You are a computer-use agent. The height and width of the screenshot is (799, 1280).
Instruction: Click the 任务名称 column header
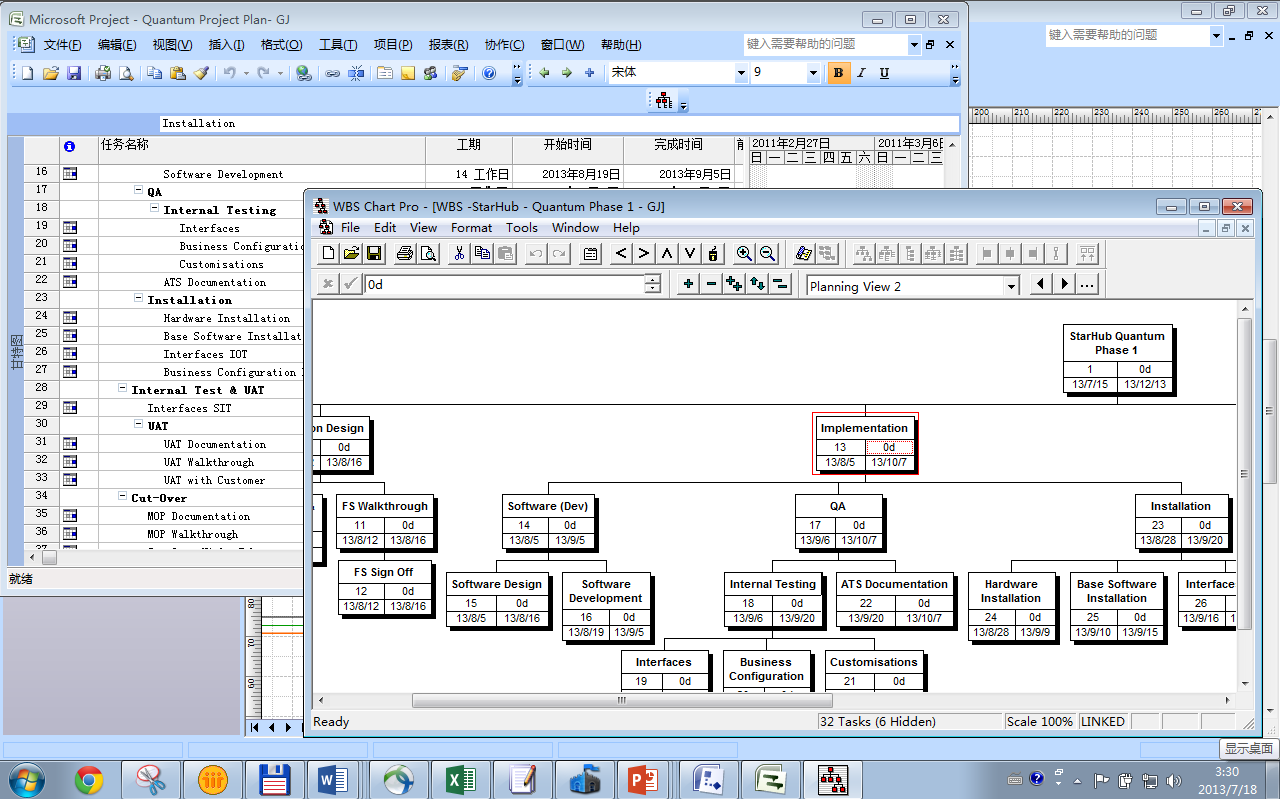click(125, 145)
